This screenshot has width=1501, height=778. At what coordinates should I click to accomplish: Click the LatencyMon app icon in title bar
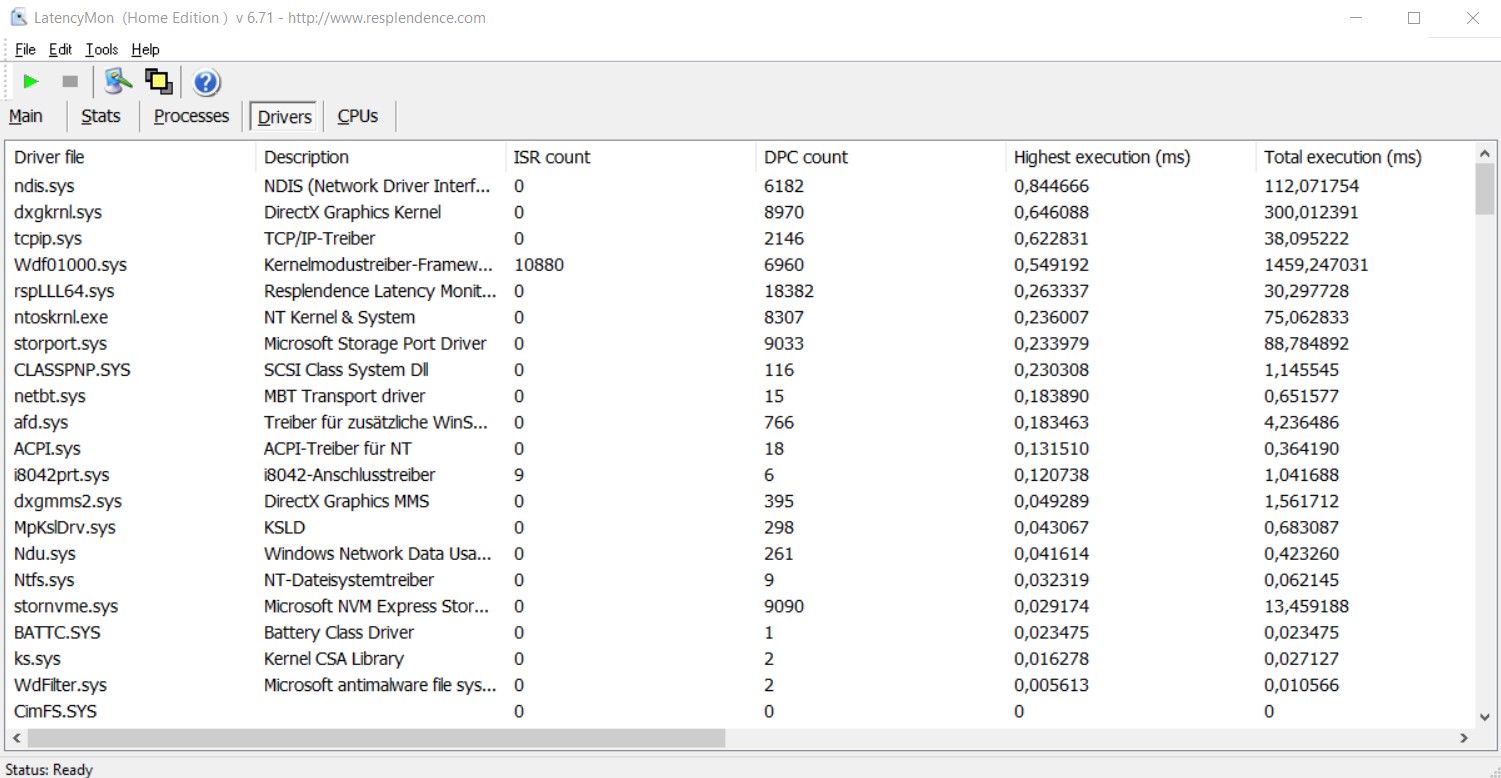[18, 17]
